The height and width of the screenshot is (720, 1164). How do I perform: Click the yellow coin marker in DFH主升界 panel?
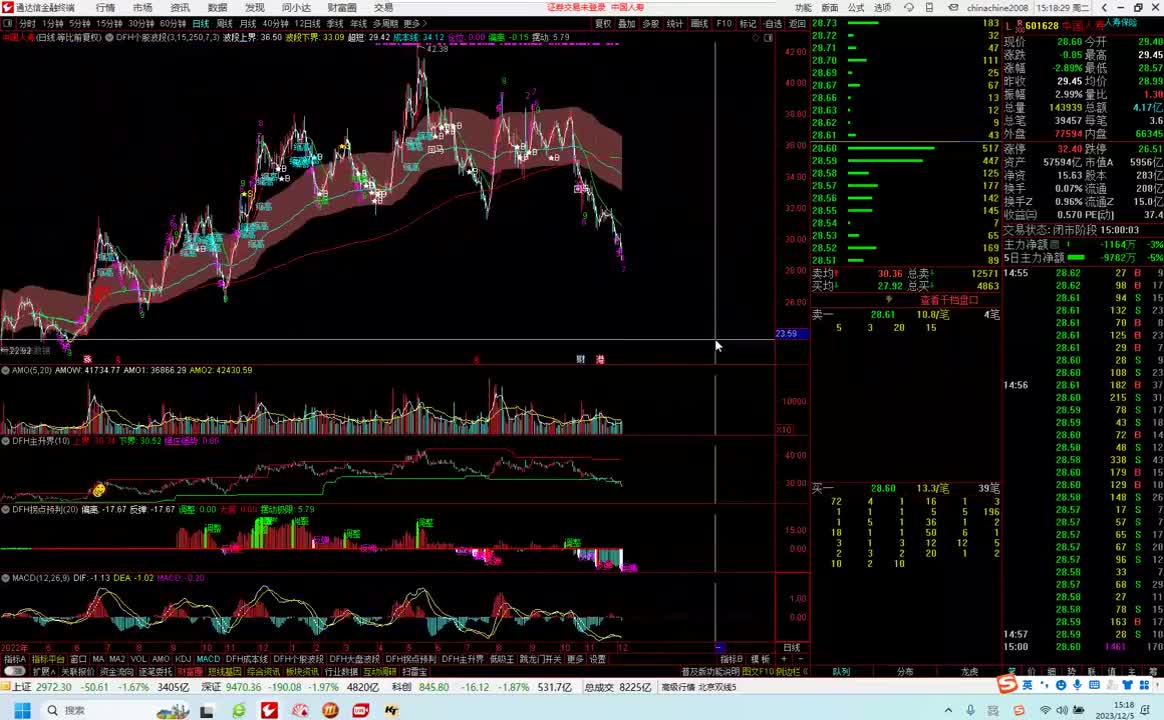(x=98, y=489)
